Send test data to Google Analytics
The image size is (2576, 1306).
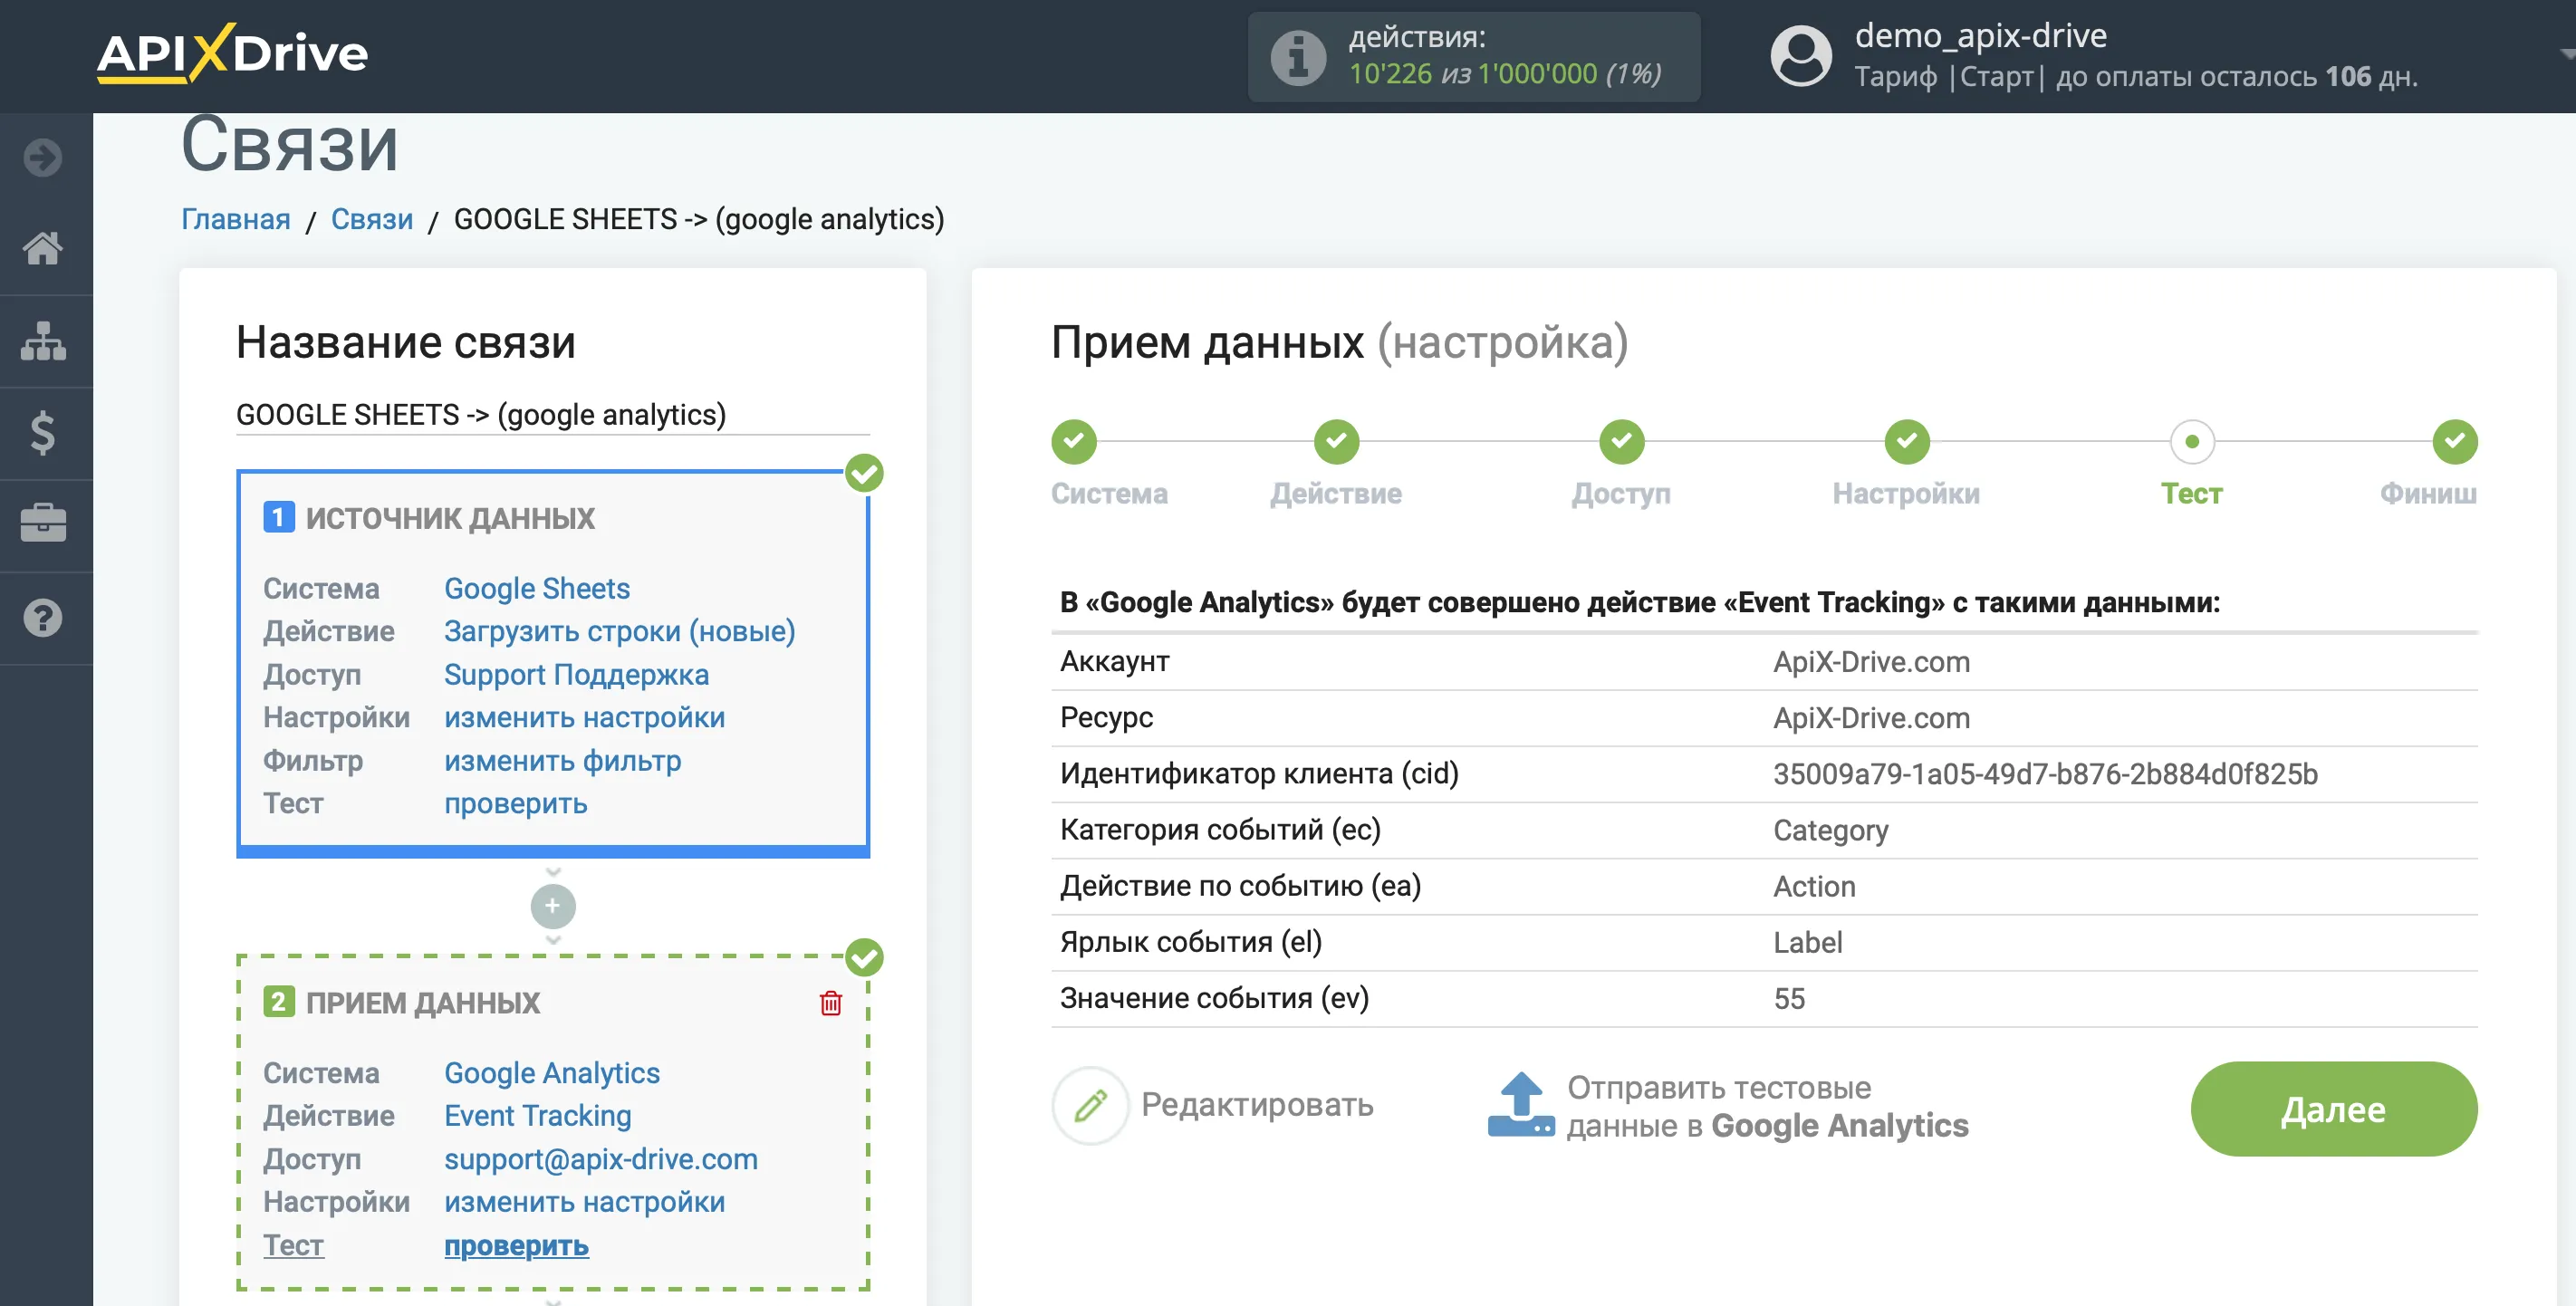pyautogui.click(x=1766, y=1106)
